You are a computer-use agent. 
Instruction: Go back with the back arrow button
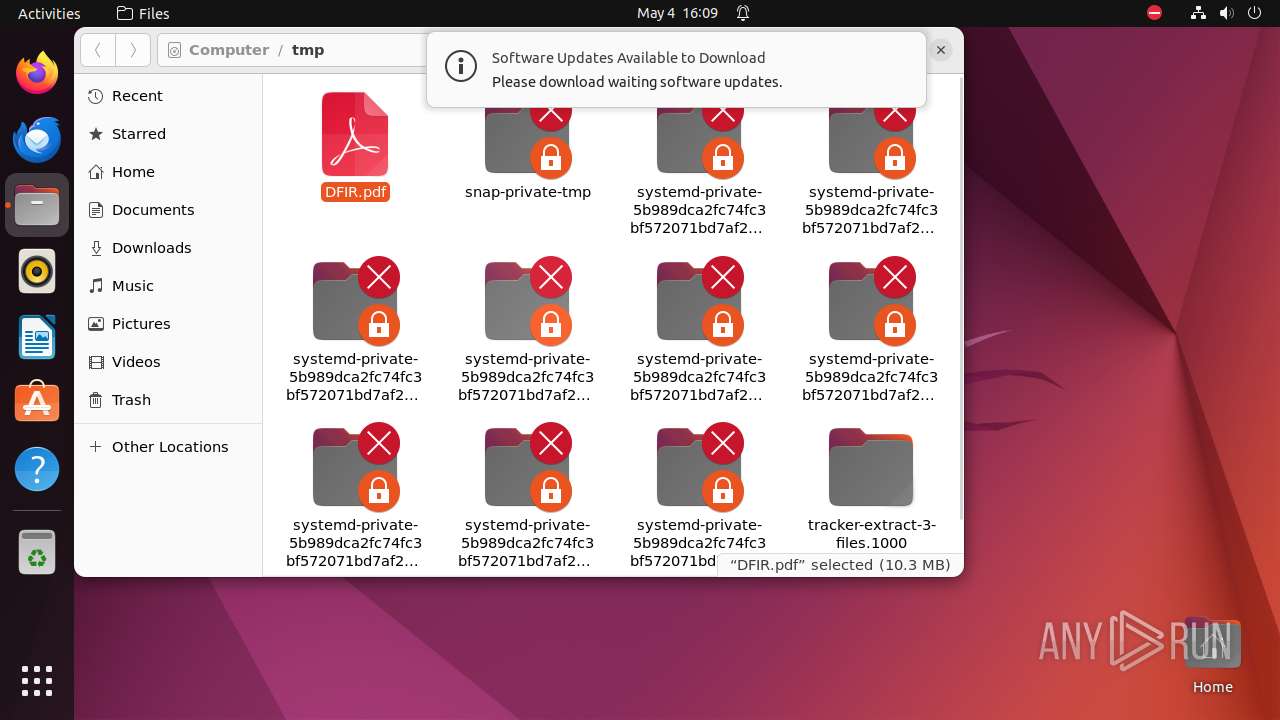coord(98,50)
